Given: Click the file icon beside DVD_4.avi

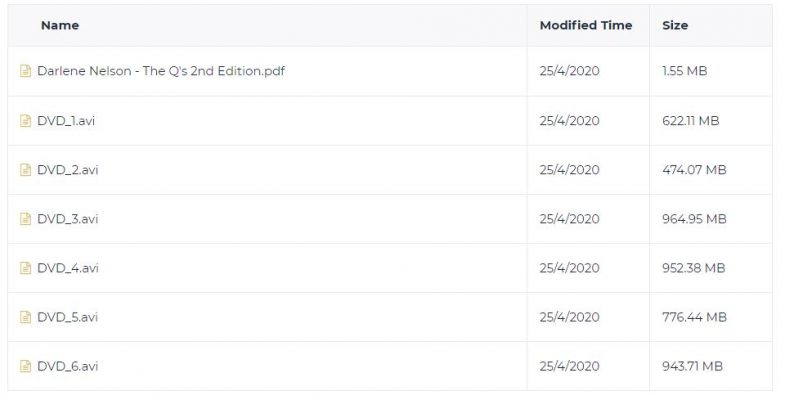Looking at the screenshot, I should click(x=25, y=268).
